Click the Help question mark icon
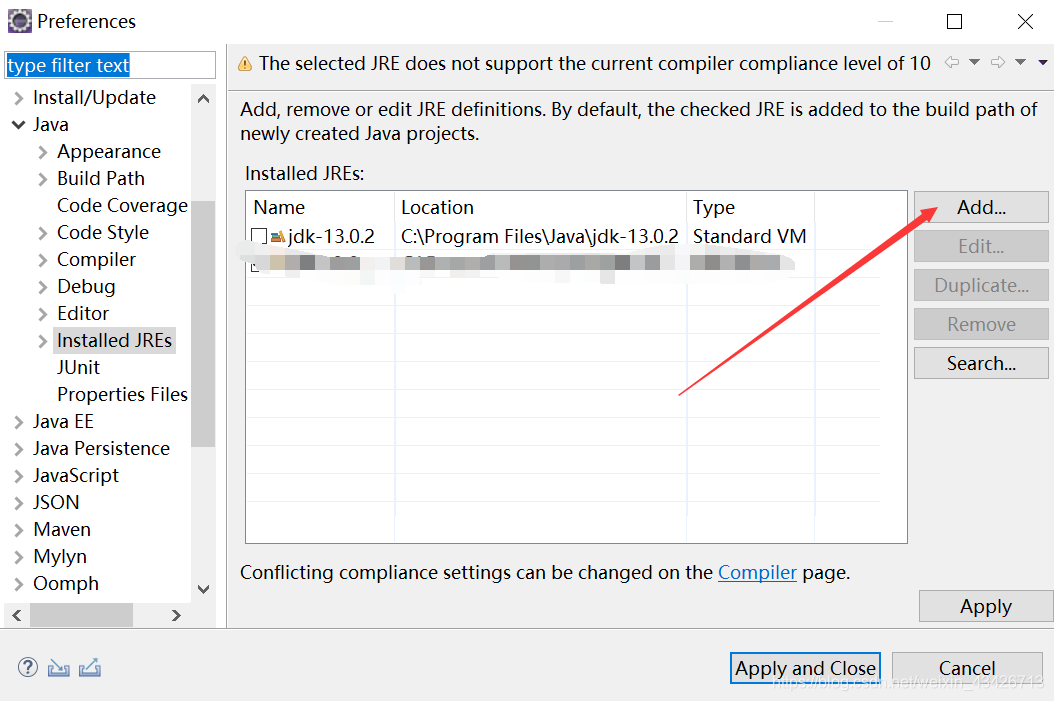The width and height of the screenshot is (1054, 701). [x=27, y=667]
